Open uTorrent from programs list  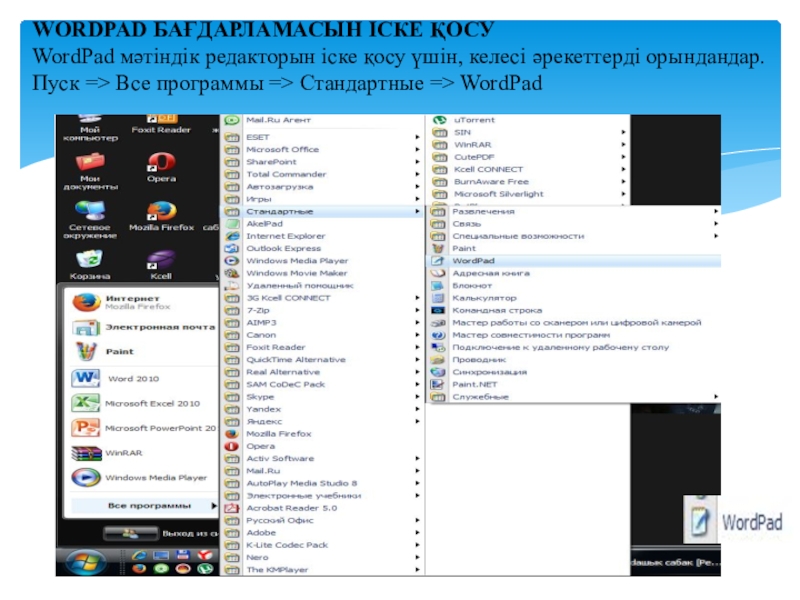(x=529, y=120)
